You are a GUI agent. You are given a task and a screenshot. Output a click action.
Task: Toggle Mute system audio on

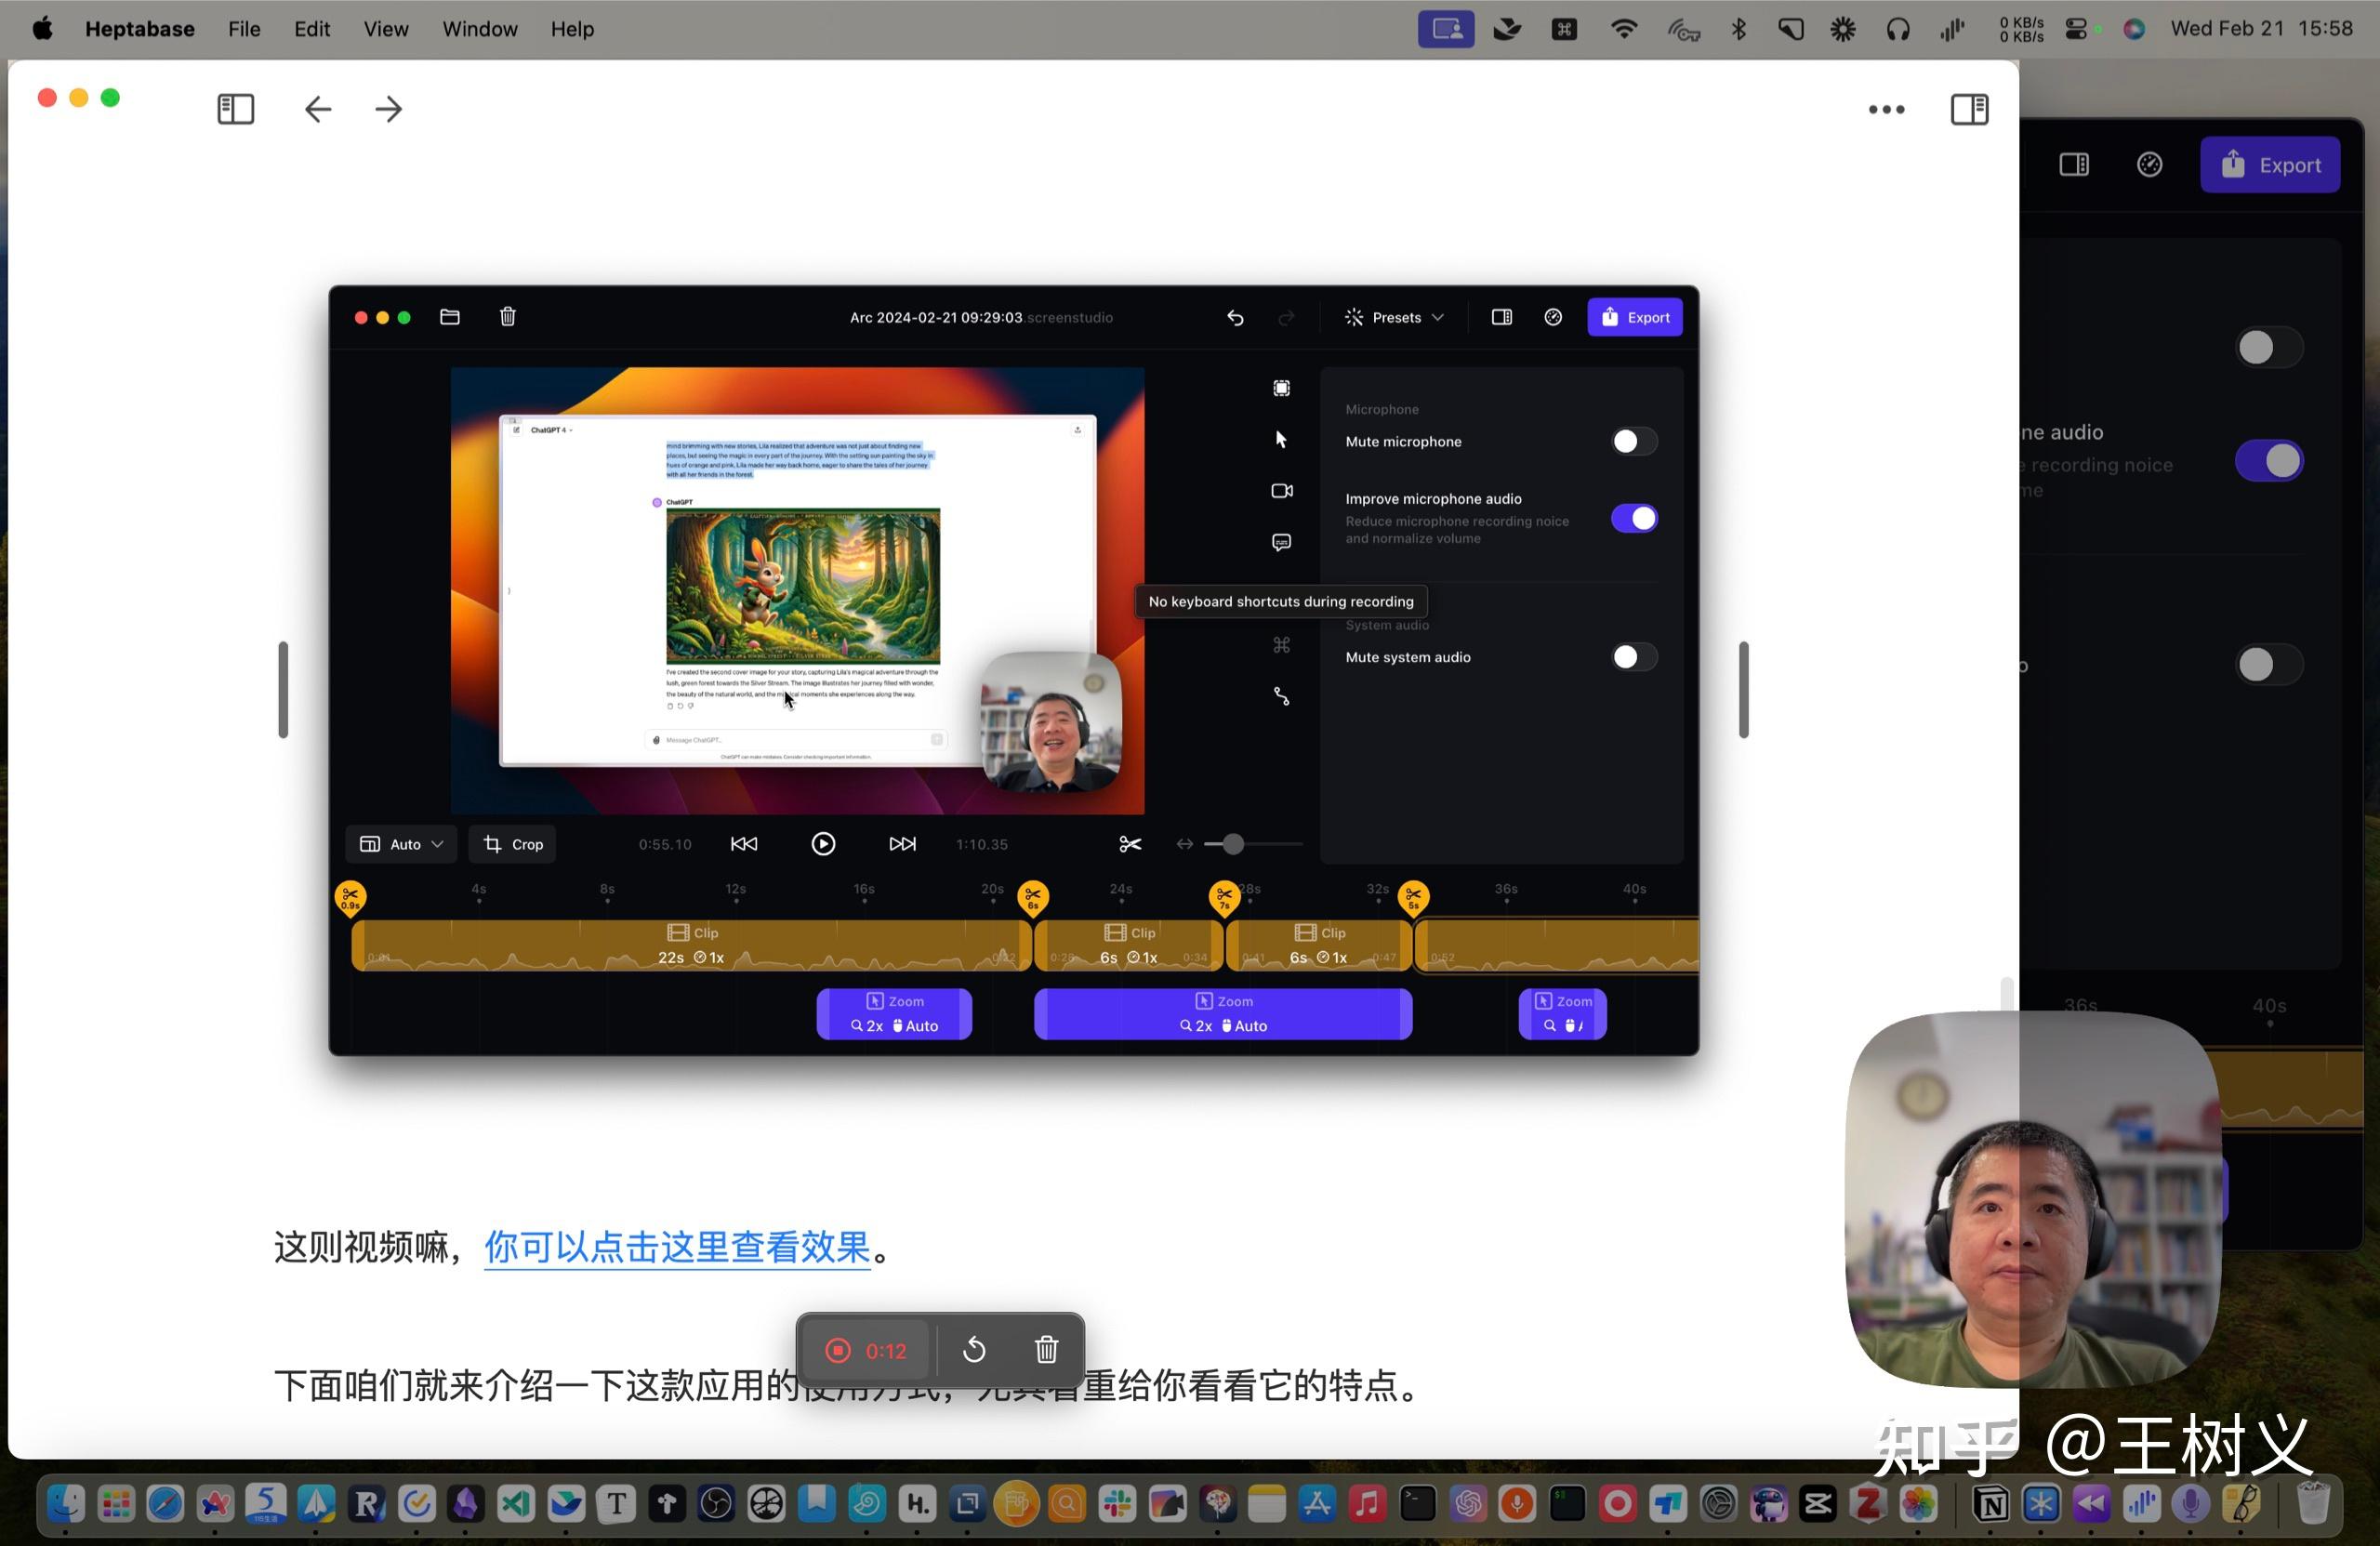click(1633, 657)
